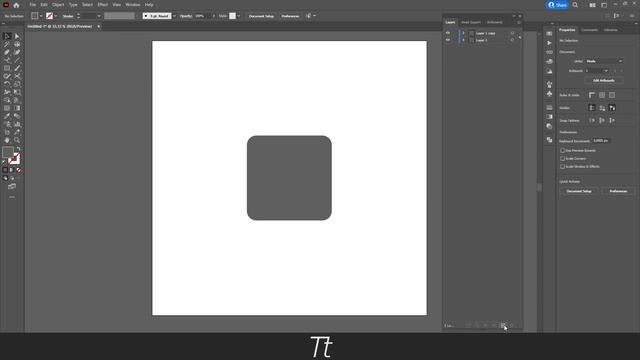
Task: Create new layer in Layers panel
Action: click(503, 325)
